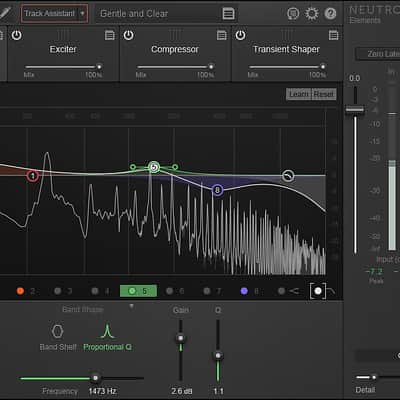
Task: Click the pencil icon beside Track Assistant
Action: [5, 13]
